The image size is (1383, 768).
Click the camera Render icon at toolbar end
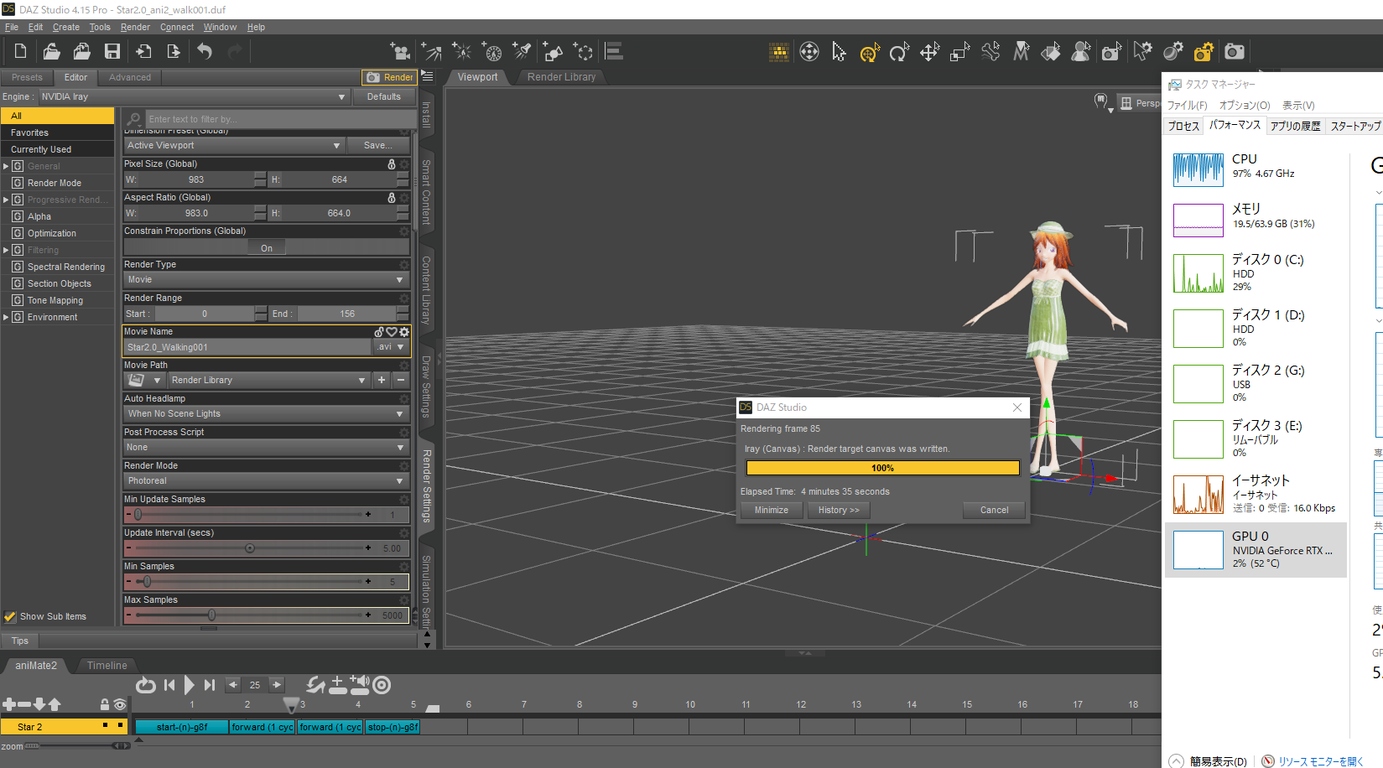1235,52
